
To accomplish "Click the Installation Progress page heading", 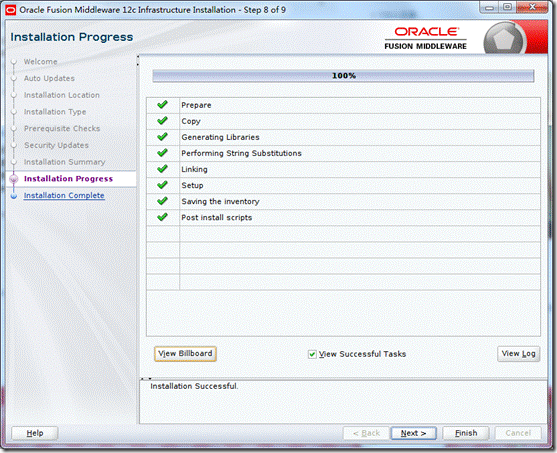I will tap(71, 37).
